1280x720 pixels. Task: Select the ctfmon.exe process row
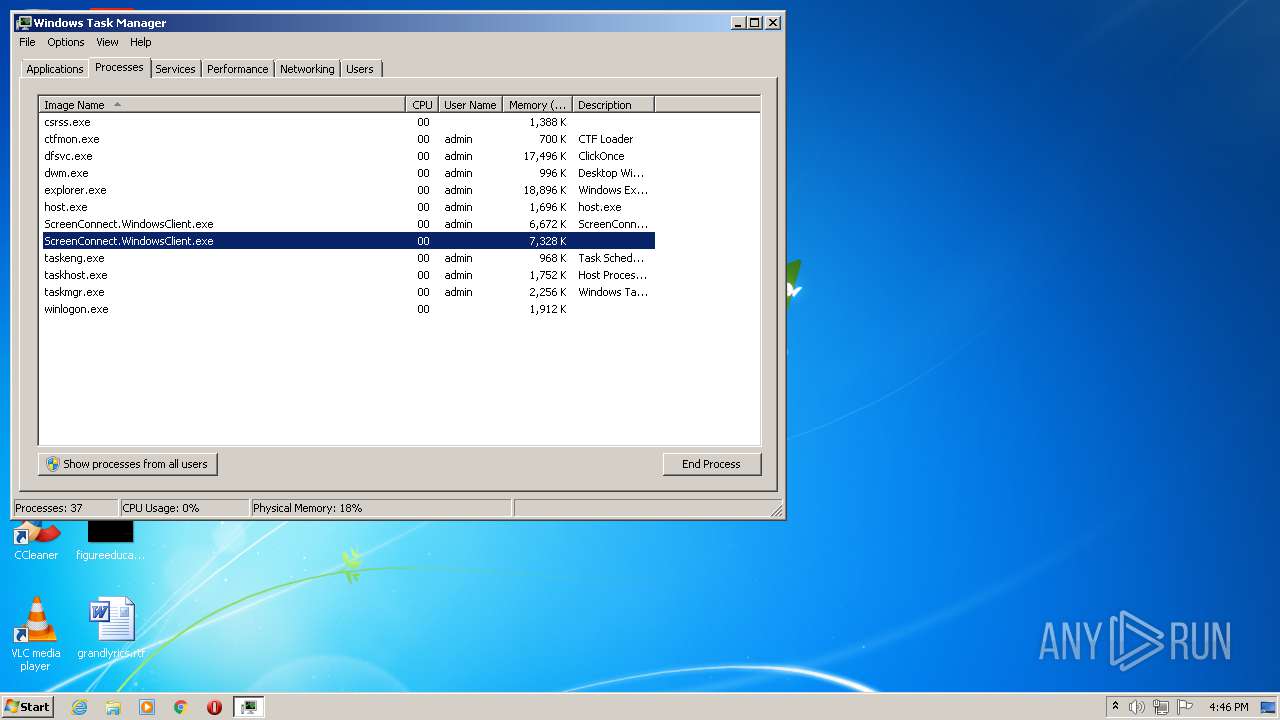347,139
